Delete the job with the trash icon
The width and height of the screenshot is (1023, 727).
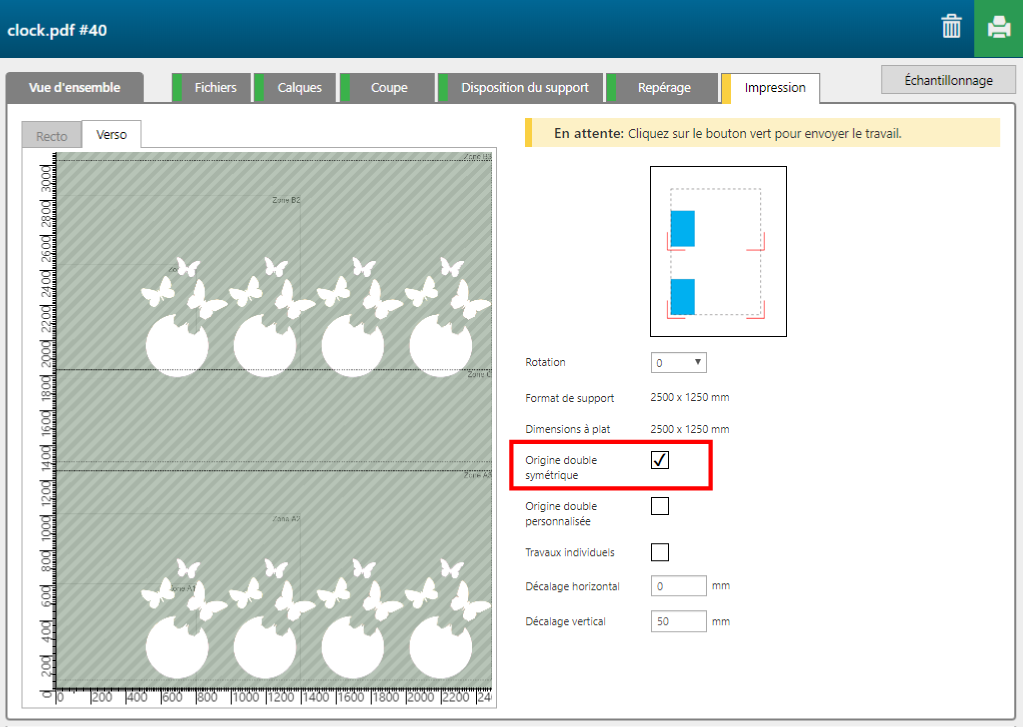[x=951, y=27]
